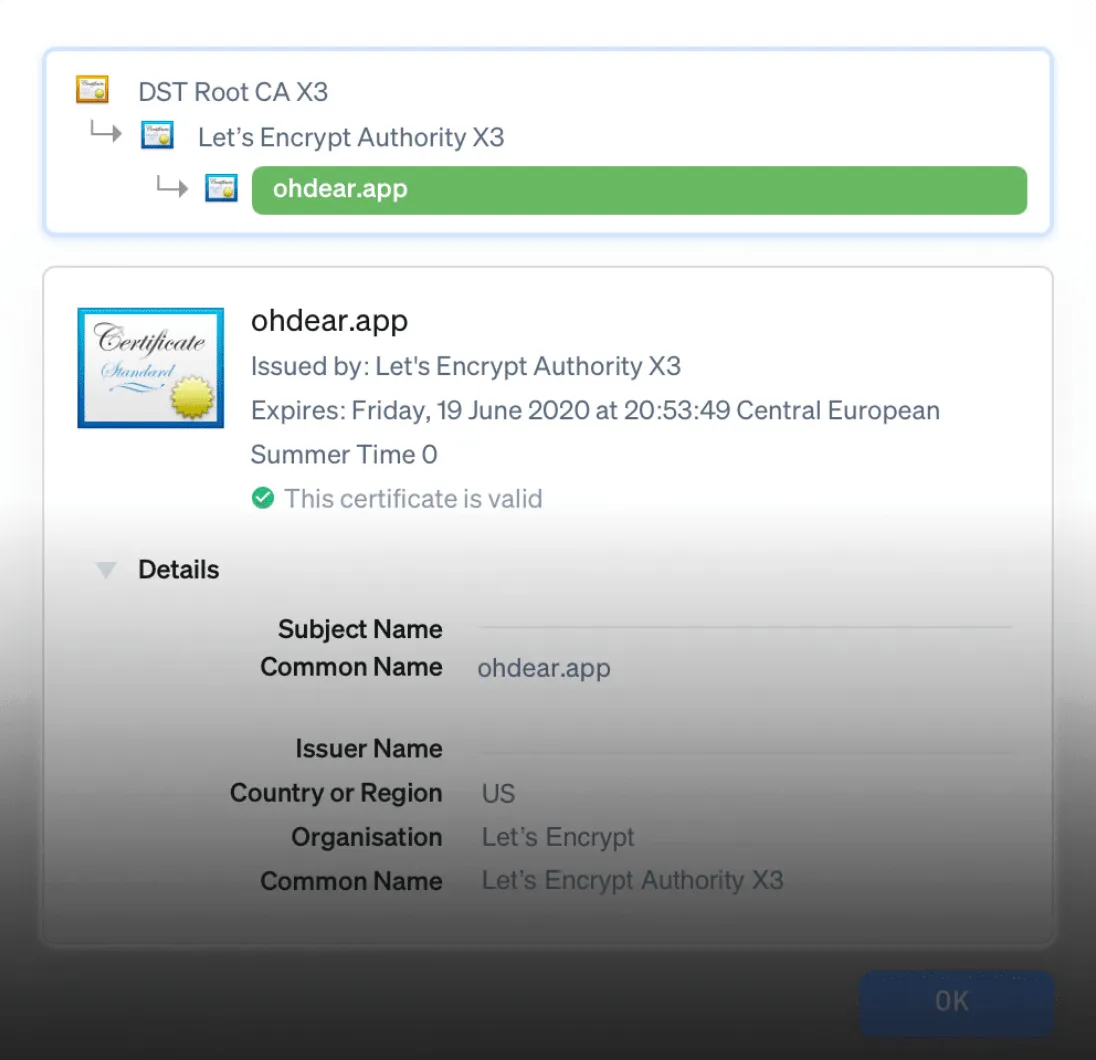Click the certificate icon beside Let's Encrypt Authority X3 in the chain
The image size is (1096, 1060).
pyautogui.click(x=157, y=136)
